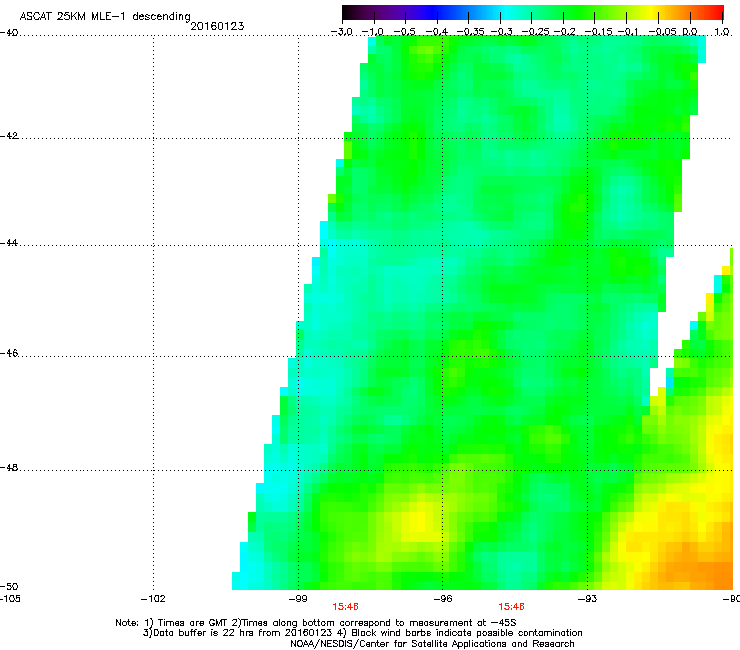Click the latitude label -50
The height and width of the screenshot is (650, 740).
pyautogui.click(x=9, y=587)
